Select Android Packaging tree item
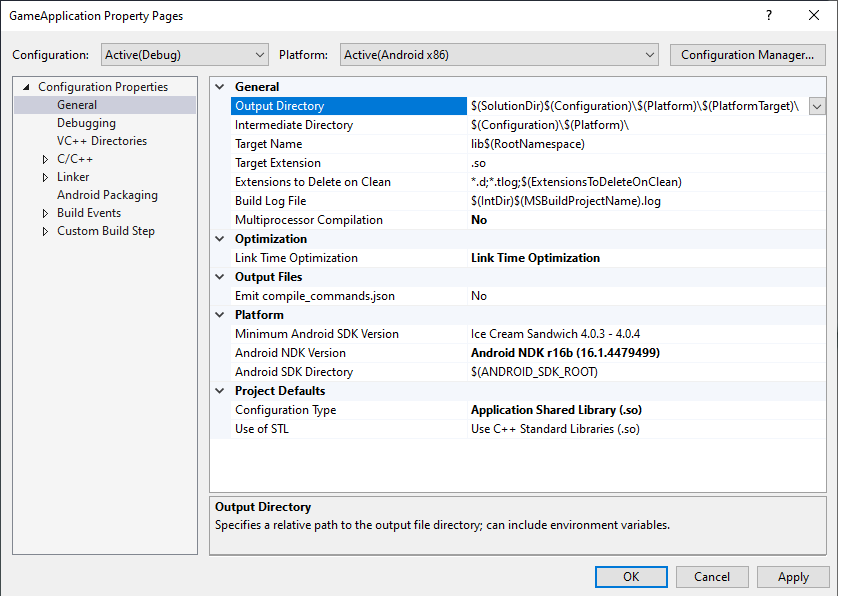The width and height of the screenshot is (841, 596). [x=107, y=195]
